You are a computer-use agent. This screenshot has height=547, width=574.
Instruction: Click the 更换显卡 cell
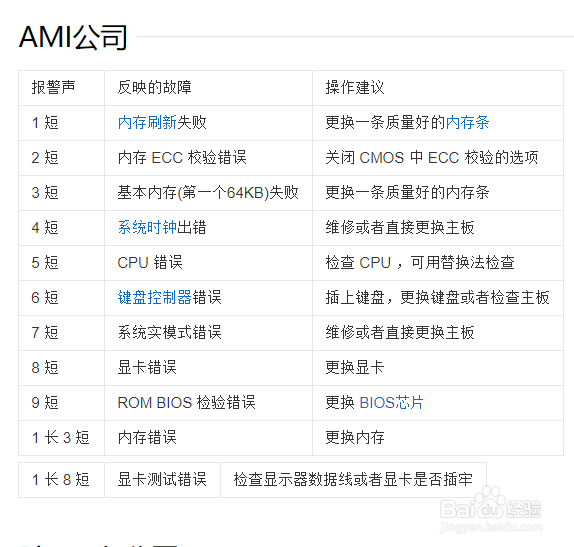click(438, 368)
